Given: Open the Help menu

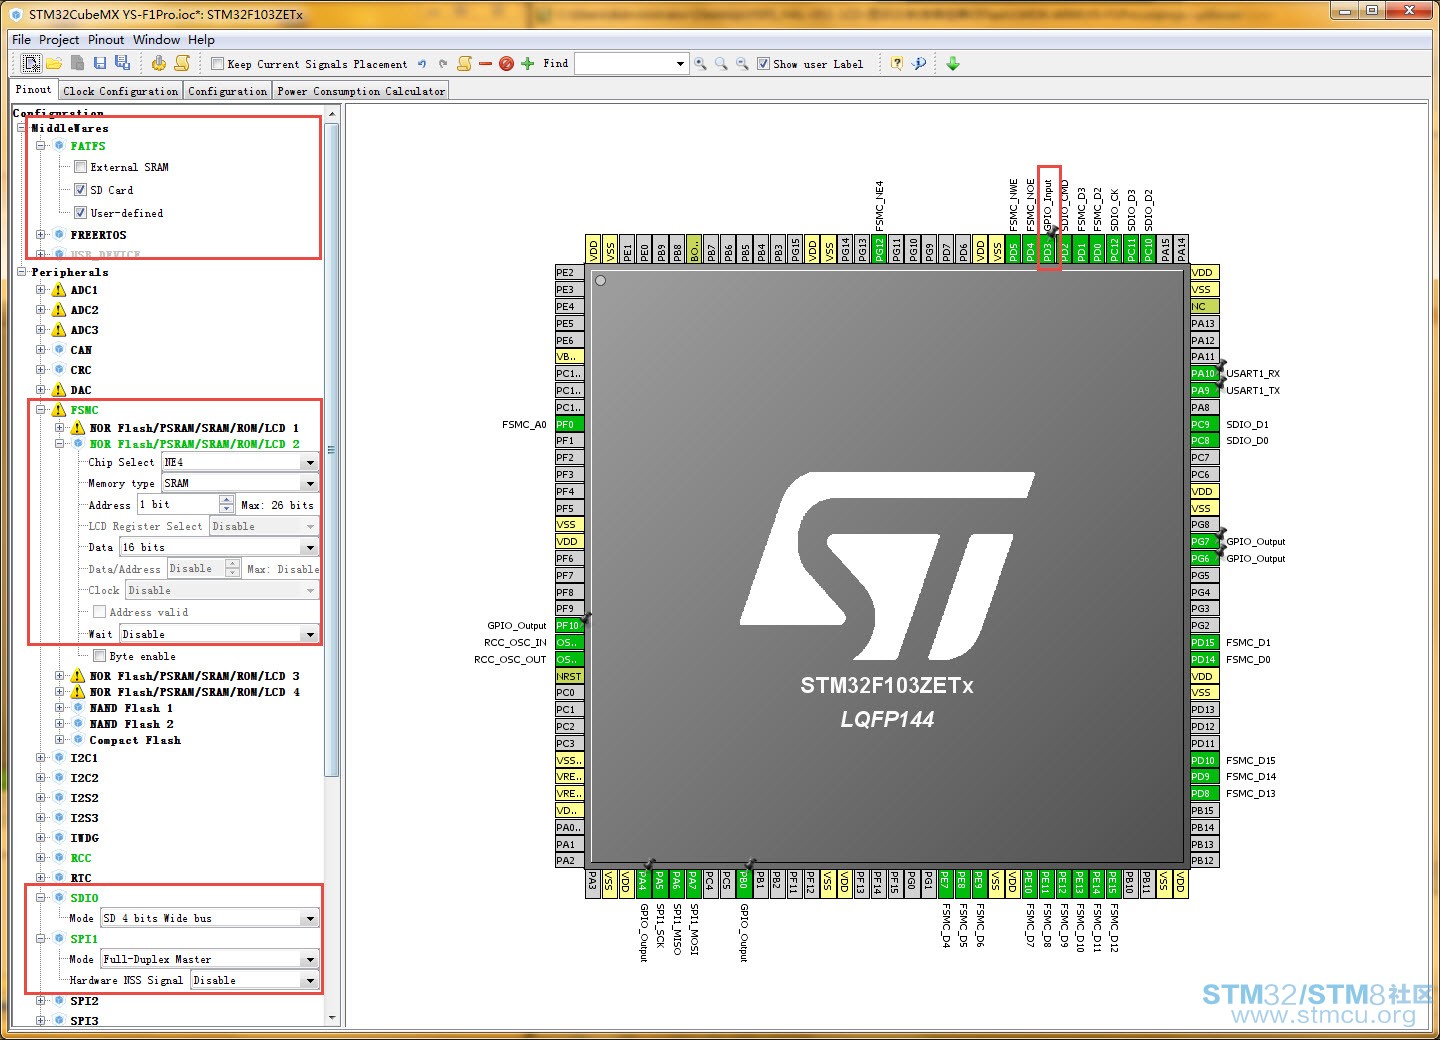Looking at the screenshot, I should [x=201, y=40].
